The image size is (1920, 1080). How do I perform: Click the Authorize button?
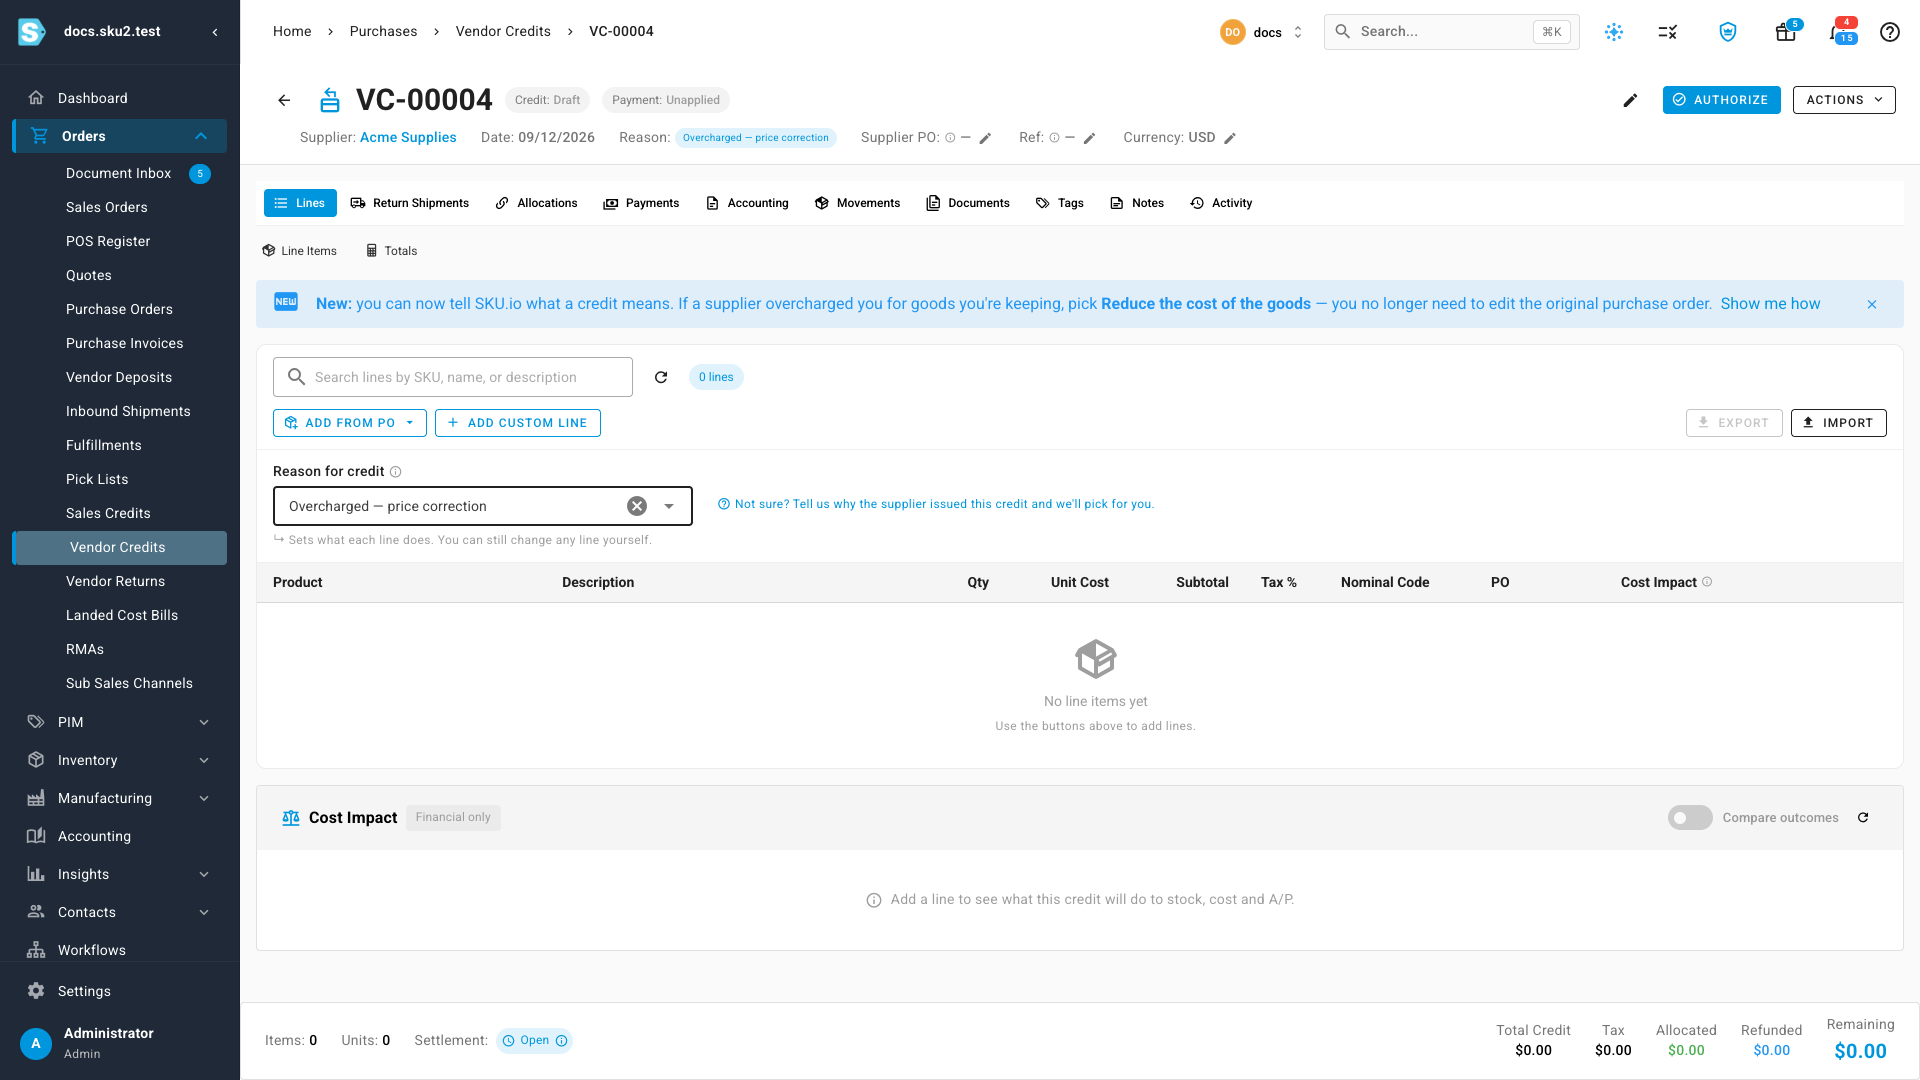coord(1721,100)
